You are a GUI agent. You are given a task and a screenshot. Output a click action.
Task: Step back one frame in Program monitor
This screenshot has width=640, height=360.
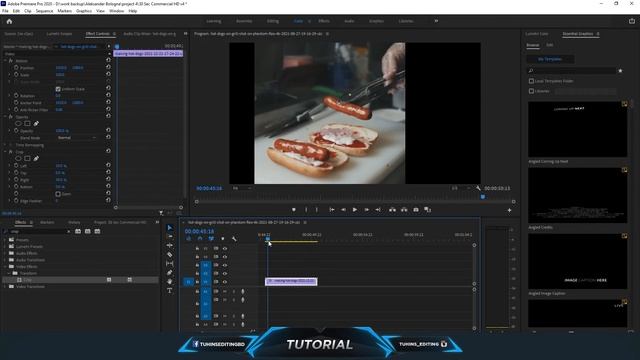tap(343, 210)
